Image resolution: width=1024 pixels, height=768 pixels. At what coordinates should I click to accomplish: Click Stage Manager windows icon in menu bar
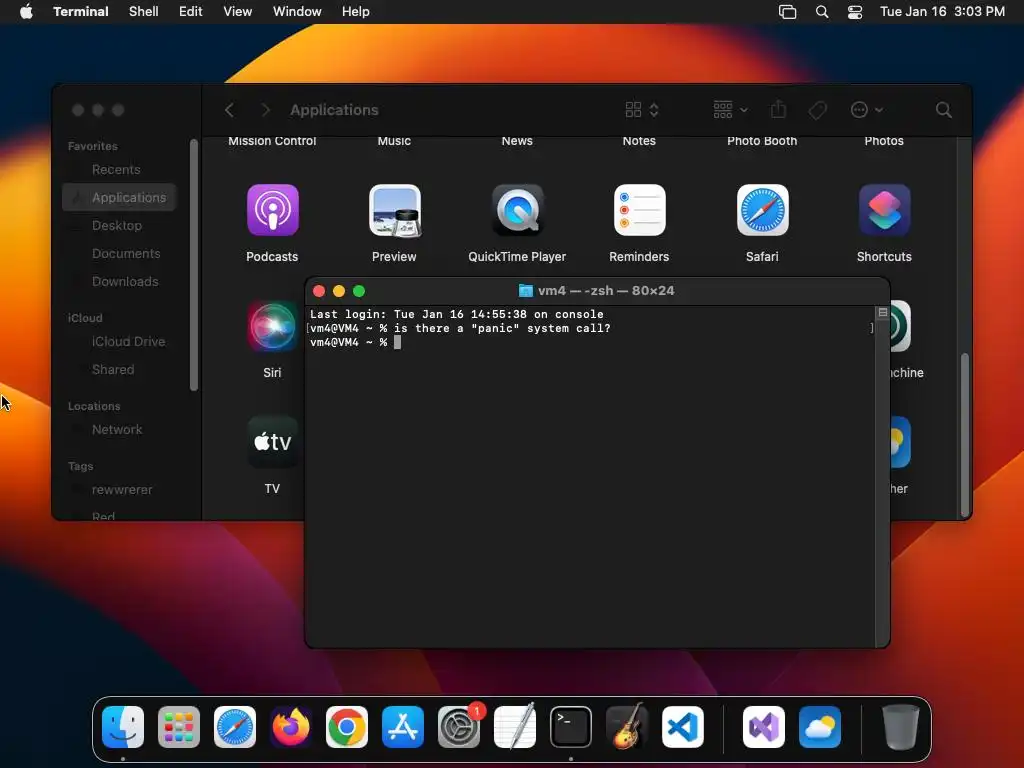click(788, 12)
